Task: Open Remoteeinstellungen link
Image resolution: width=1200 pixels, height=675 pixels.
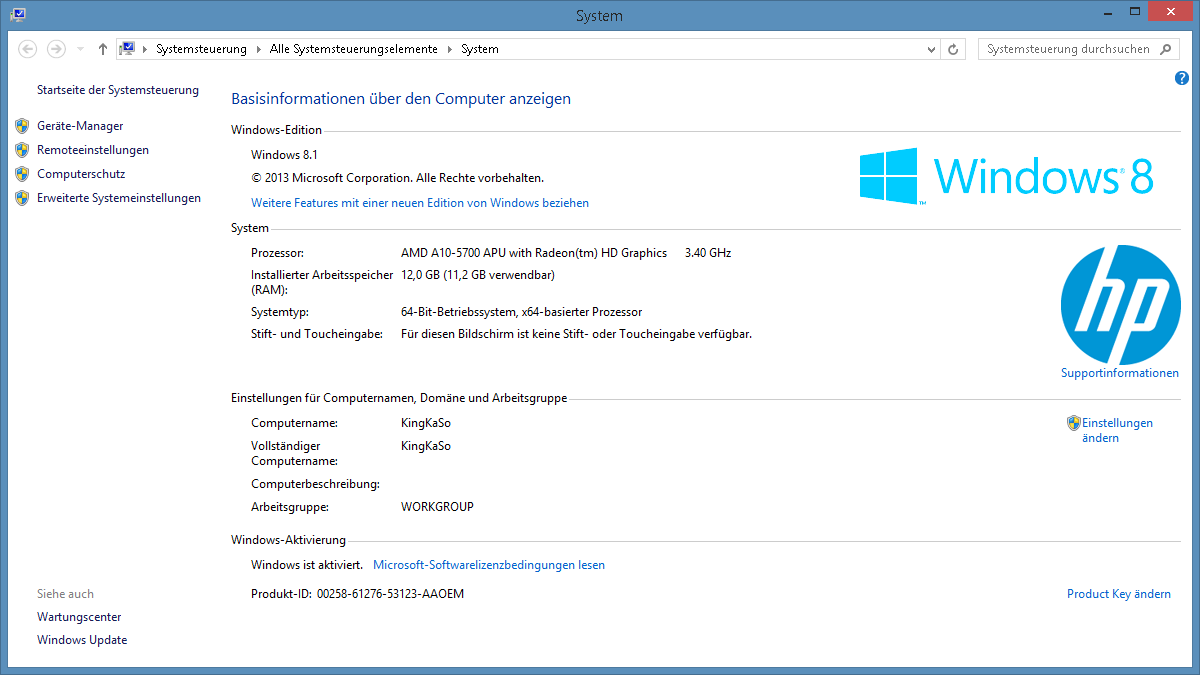Action: coord(92,150)
